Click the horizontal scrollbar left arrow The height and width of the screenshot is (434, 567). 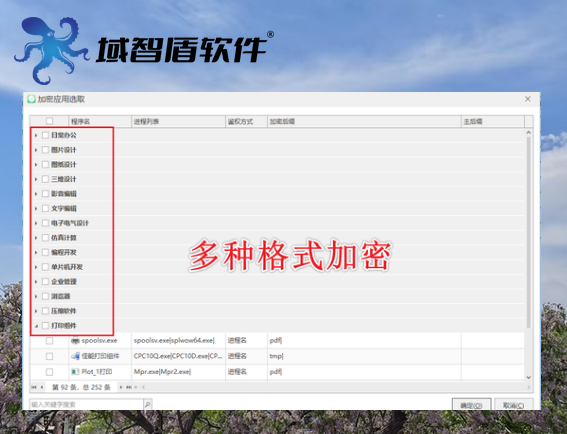pyautogui.click(x=144, y=387)
